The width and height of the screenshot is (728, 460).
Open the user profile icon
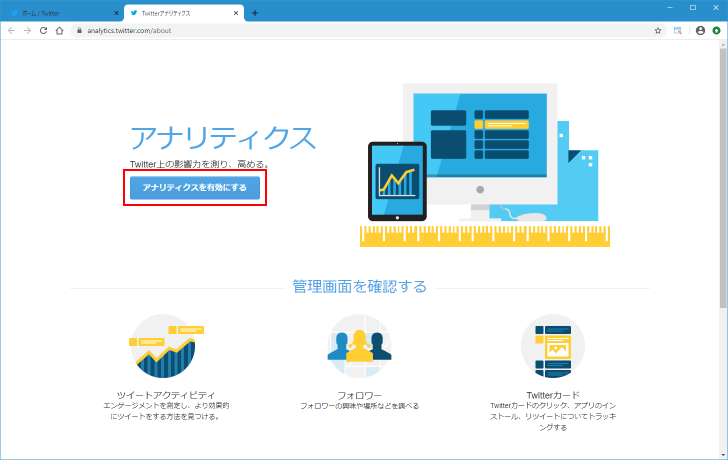(701, 31)
